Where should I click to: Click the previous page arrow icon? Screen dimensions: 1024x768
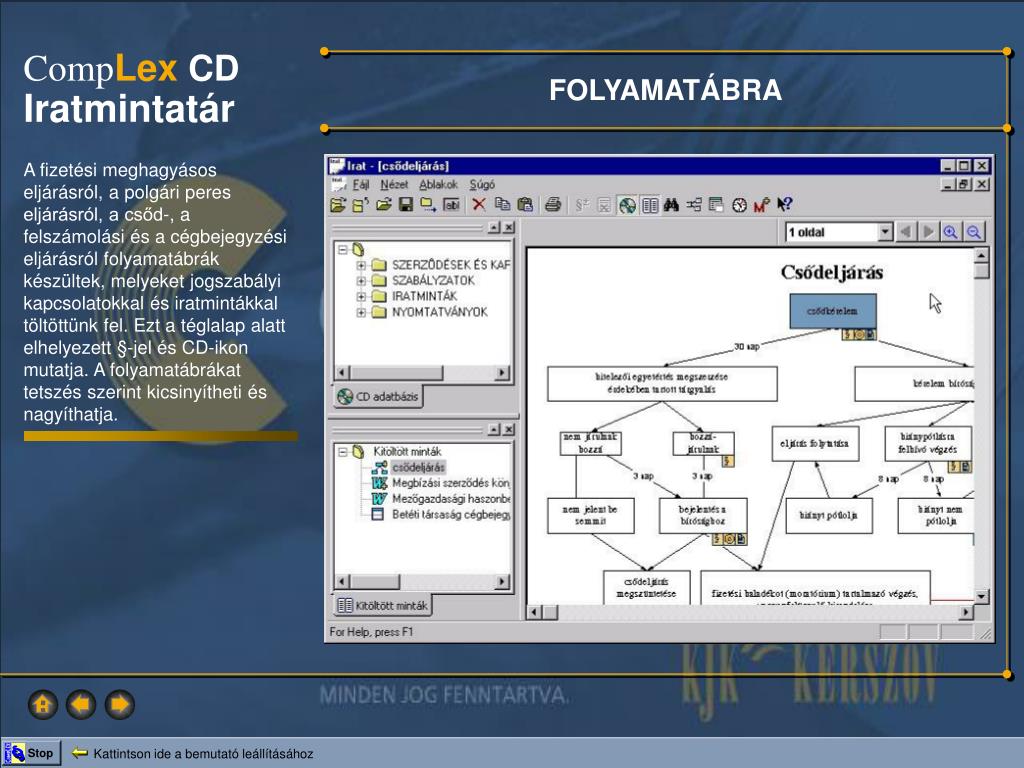click(905, 232)
